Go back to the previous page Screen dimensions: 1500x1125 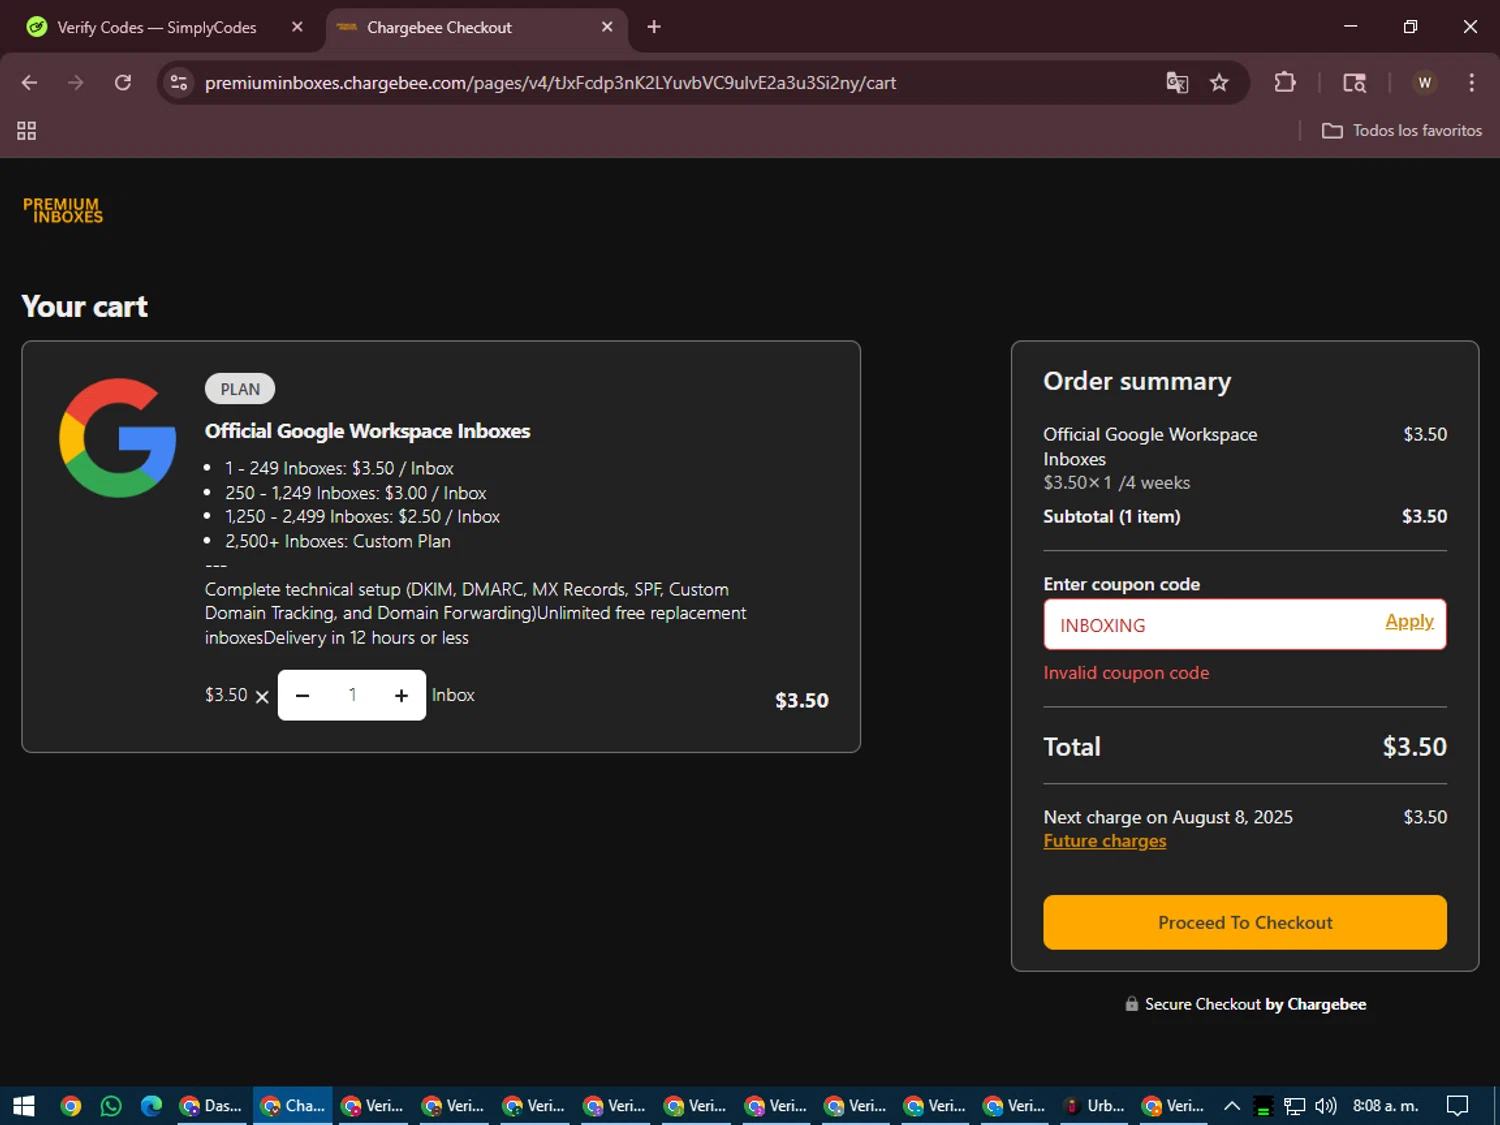pyautogui.click(x=29, y=83)
